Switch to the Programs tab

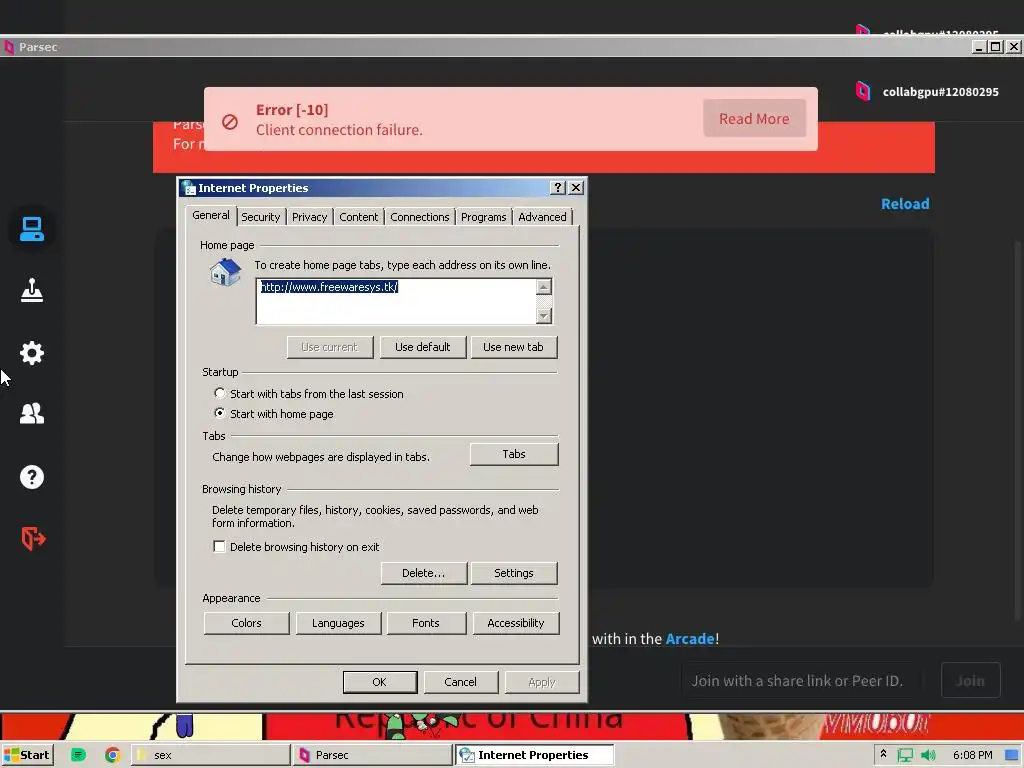coord(483,217)
